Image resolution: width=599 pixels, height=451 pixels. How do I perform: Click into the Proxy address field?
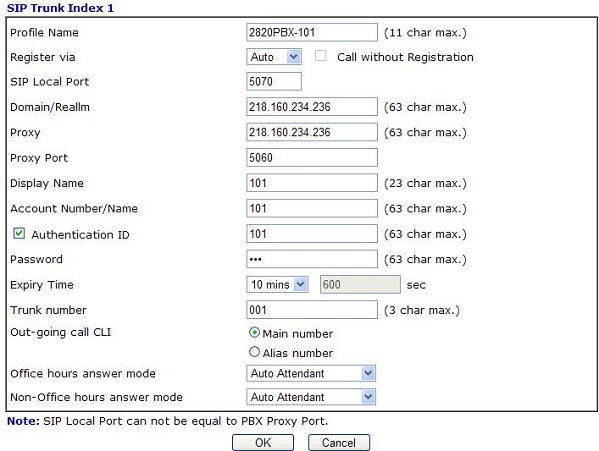click(x=312, y=132)
